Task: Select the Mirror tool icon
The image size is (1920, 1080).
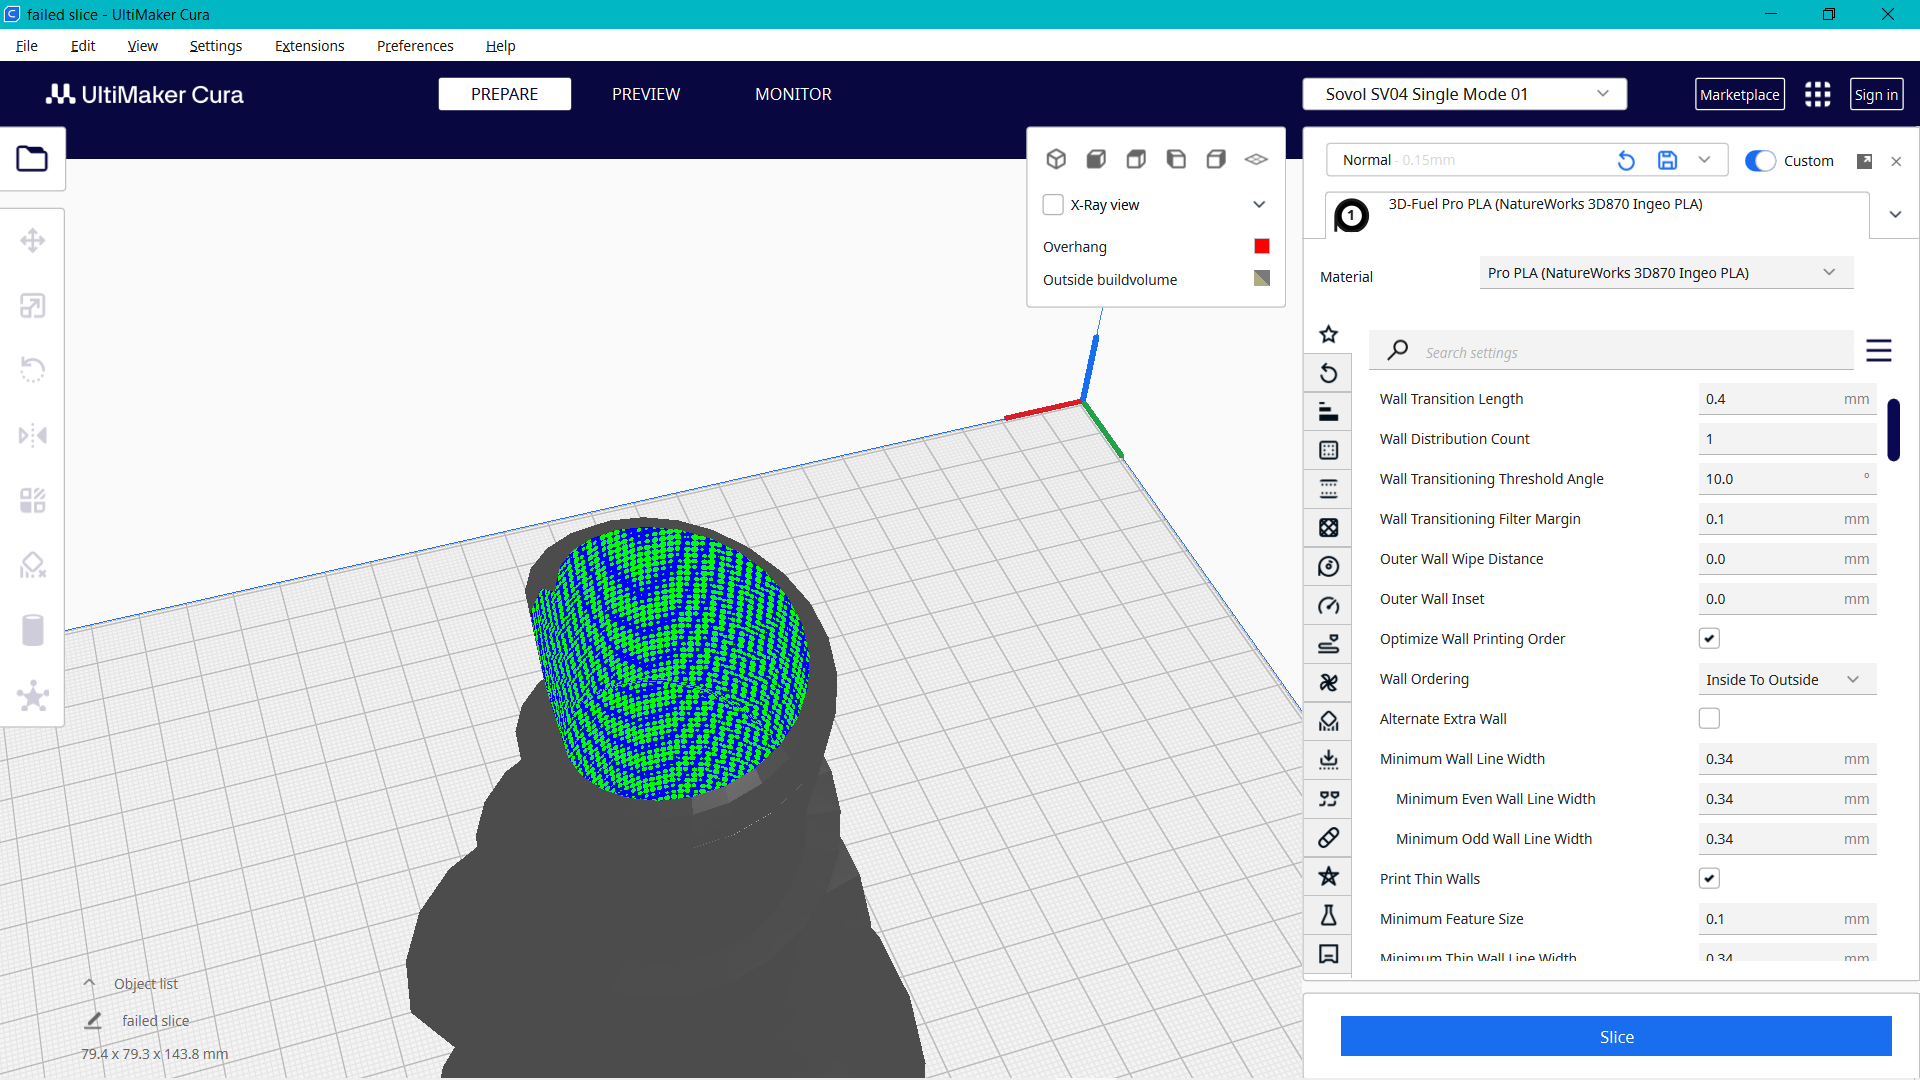Action: (32, 436)
